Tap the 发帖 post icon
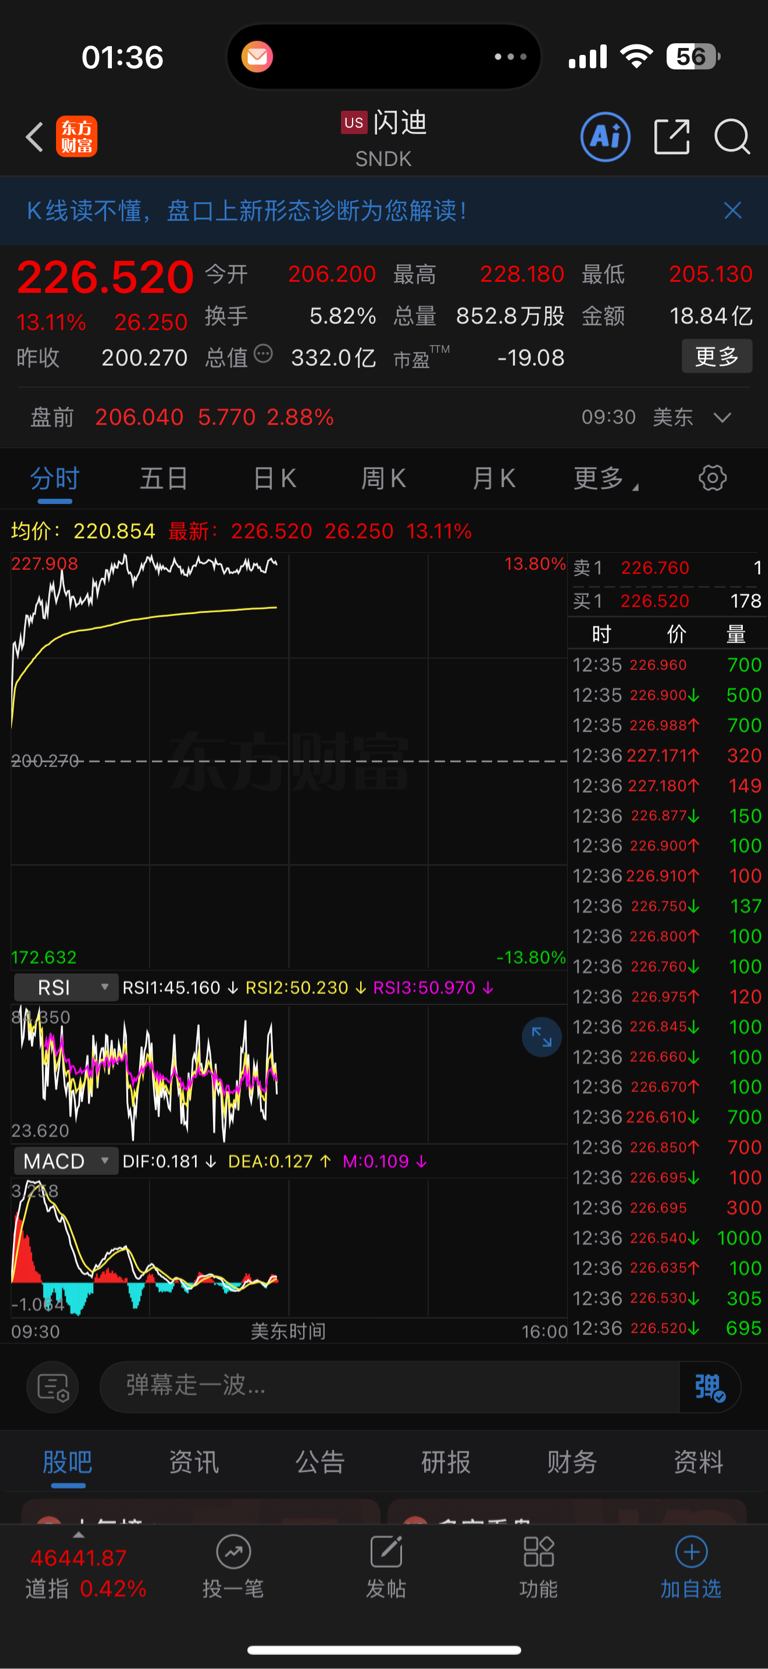 point(386,1552)
